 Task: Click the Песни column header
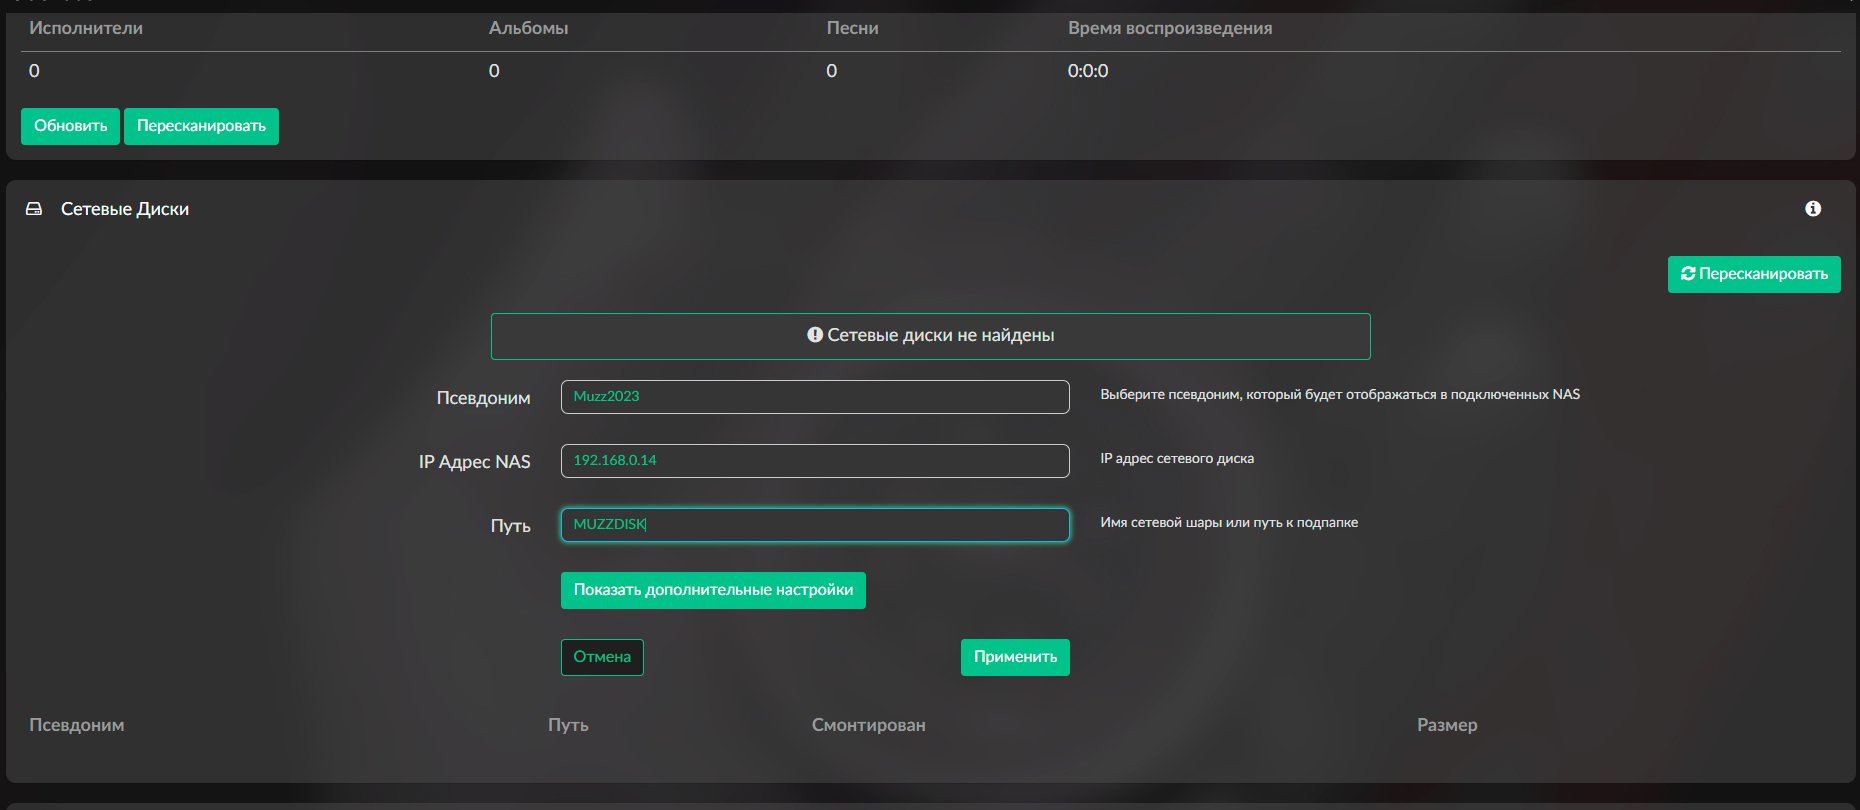(852, 28)
